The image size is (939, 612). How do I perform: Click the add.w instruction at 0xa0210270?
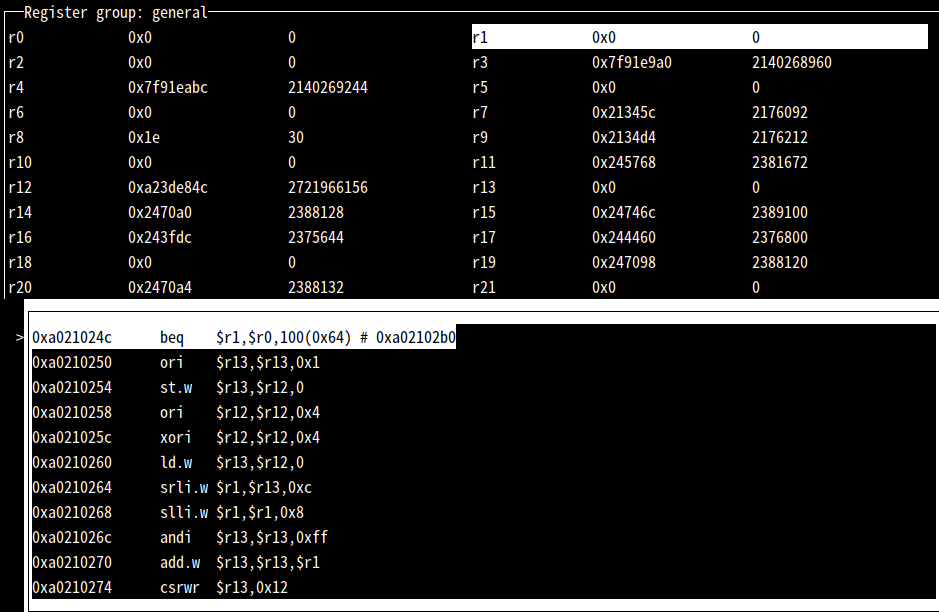coord(179,563)
